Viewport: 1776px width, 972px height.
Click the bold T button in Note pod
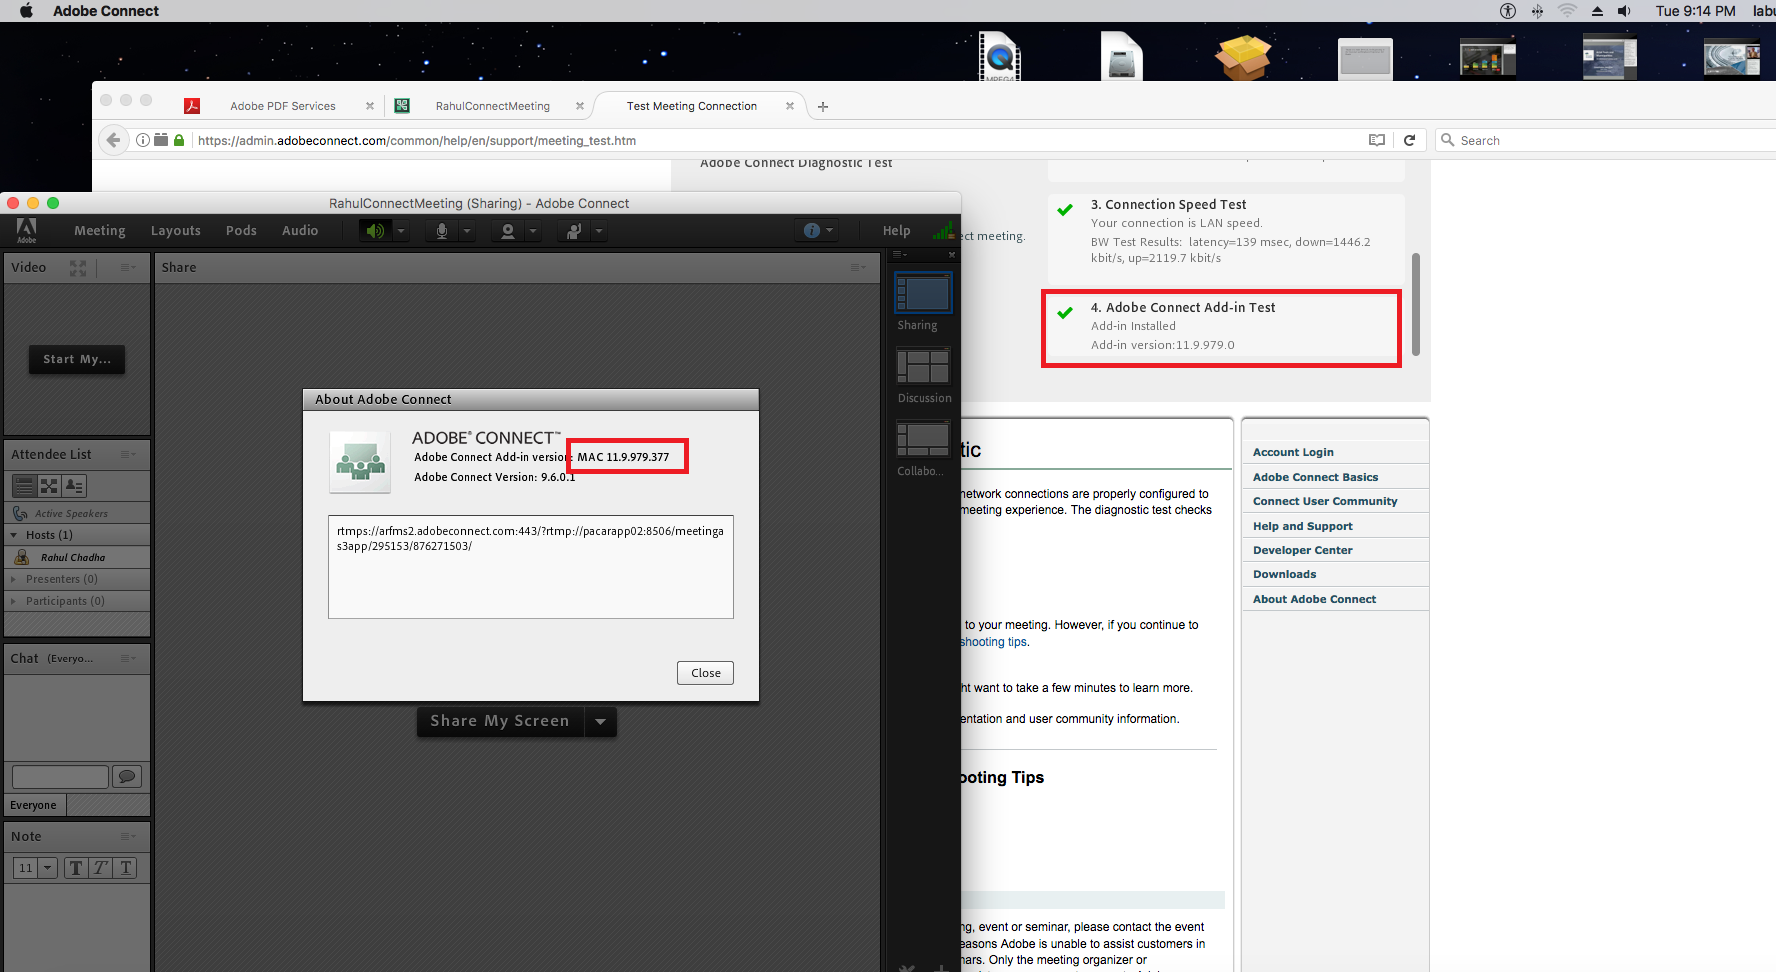pos(76,868)
